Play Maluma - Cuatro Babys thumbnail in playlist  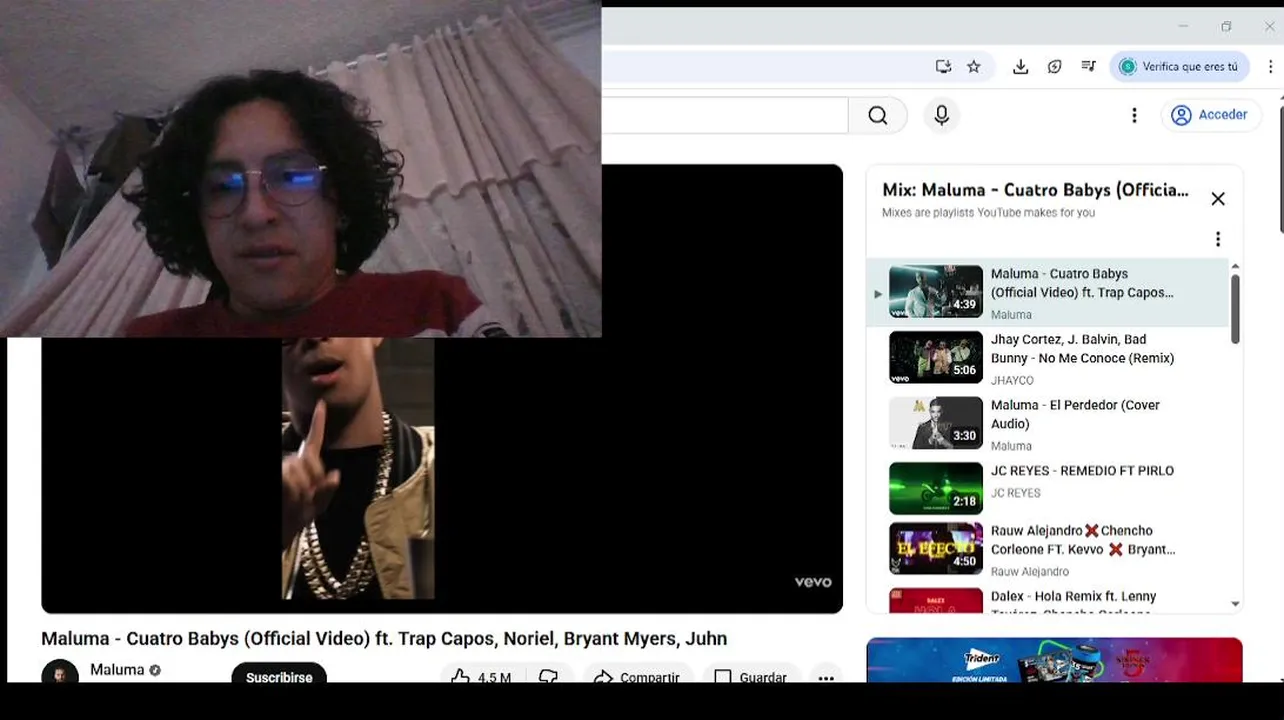pyautogui.click(x=936, y=291)
